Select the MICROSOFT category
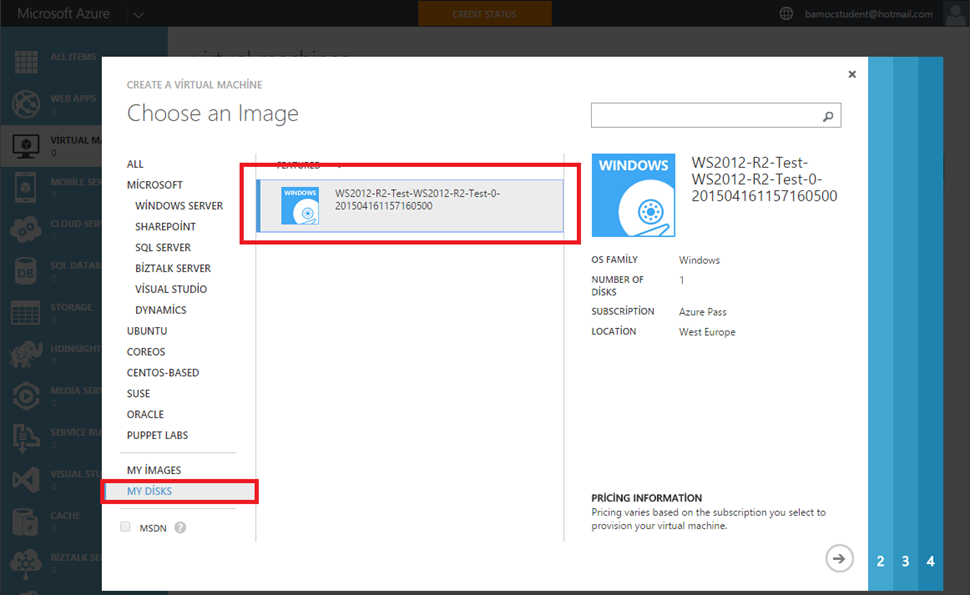The image size is (970, 595). tap(155, 185)
